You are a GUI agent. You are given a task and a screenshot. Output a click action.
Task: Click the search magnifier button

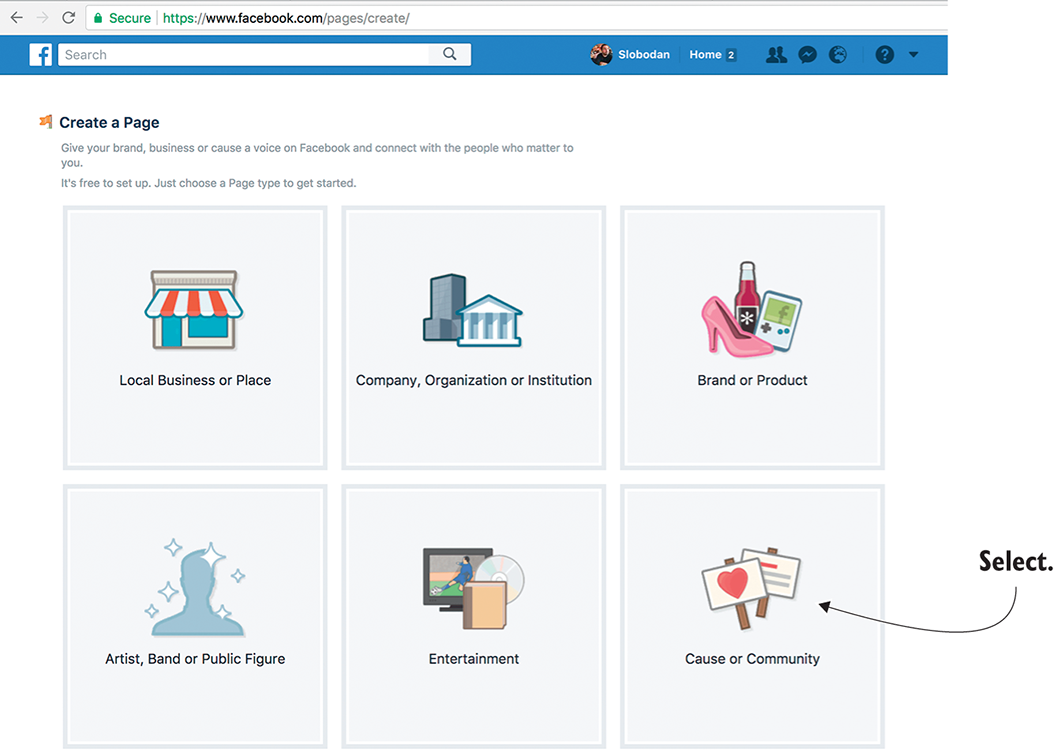[450, 55]
